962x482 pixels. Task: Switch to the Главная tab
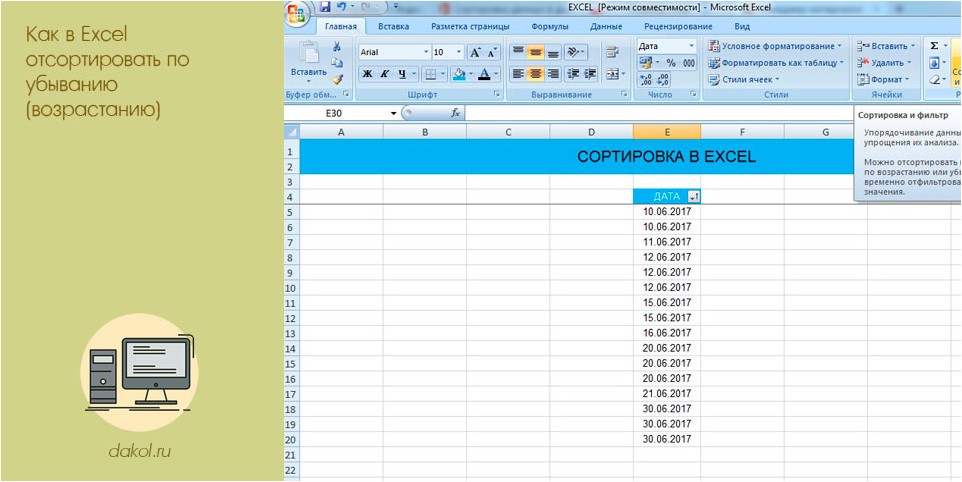pos(341,26)
